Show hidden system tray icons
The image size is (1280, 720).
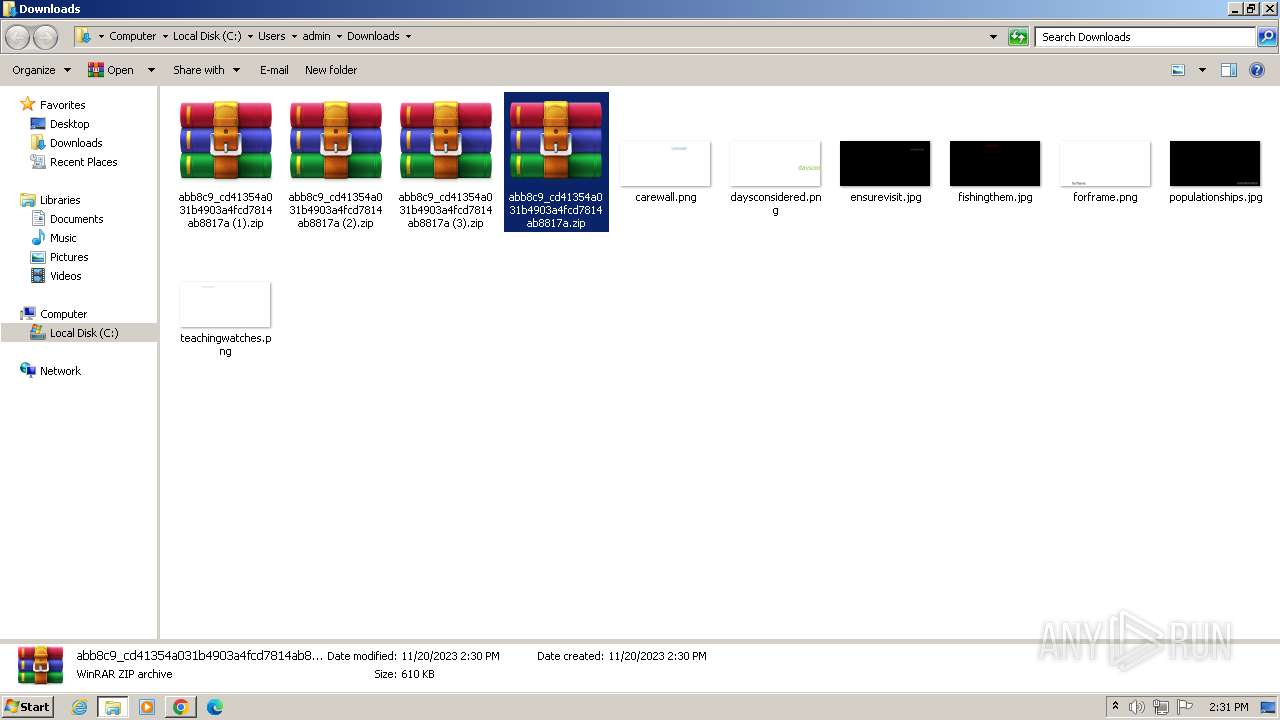tap(1116, 707)
